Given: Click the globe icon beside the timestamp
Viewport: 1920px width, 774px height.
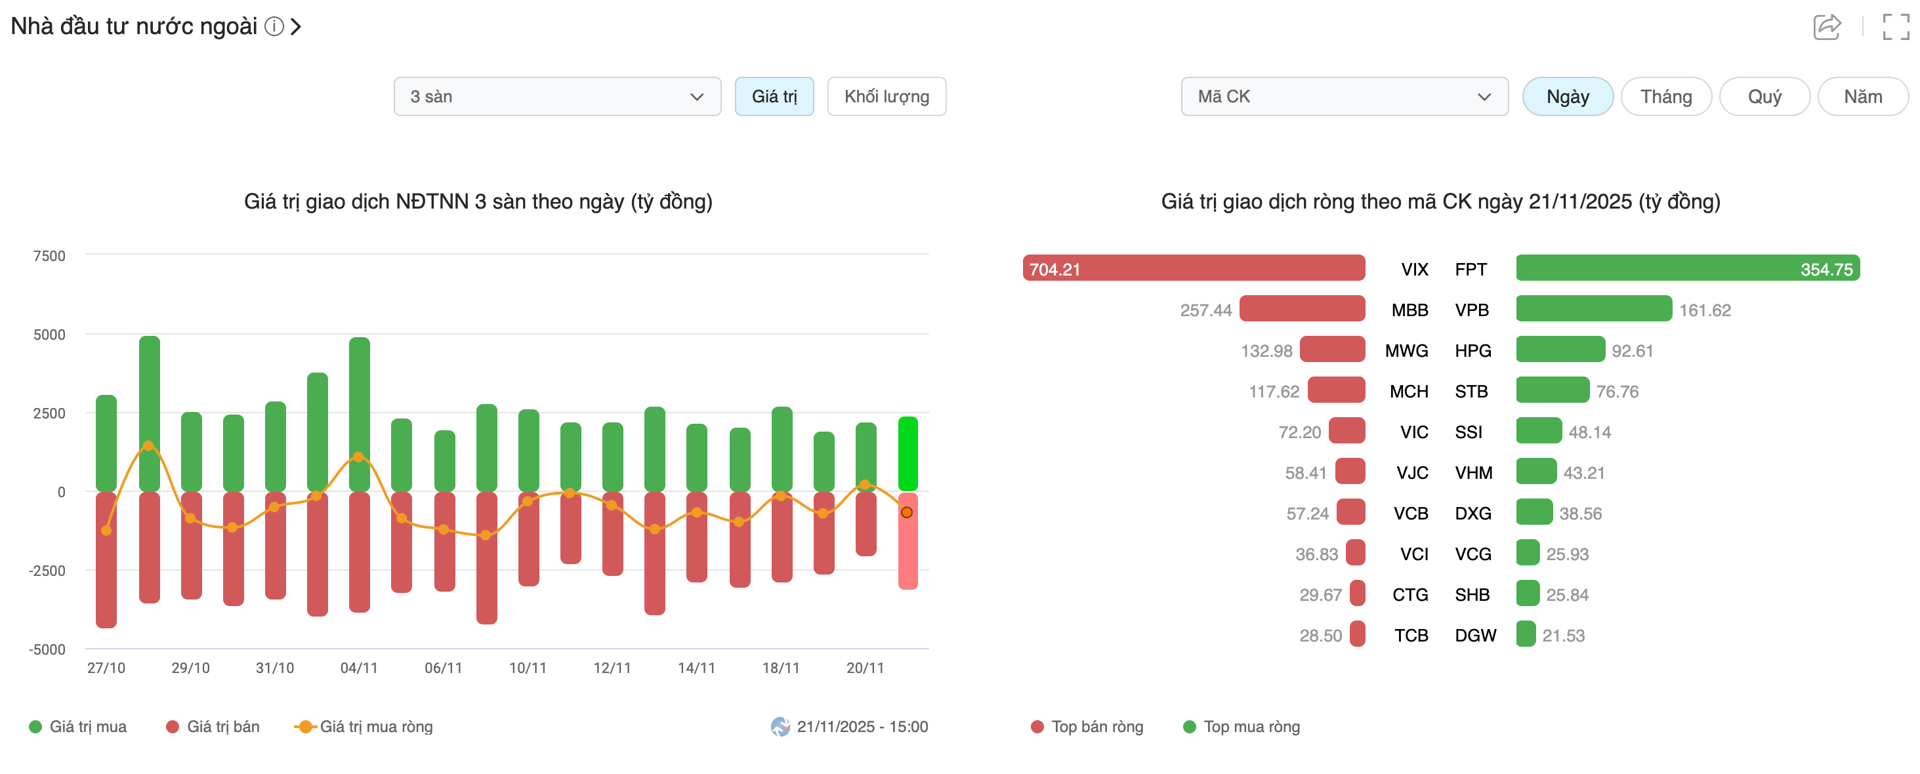Looking at the screenshot, I should pyautogui.click(x=780, y=727).
